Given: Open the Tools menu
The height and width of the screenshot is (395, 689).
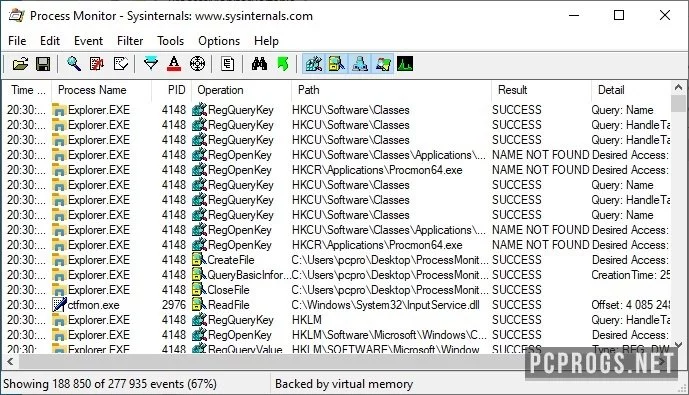Looking at the screenshot, I should tap(170, 41).
